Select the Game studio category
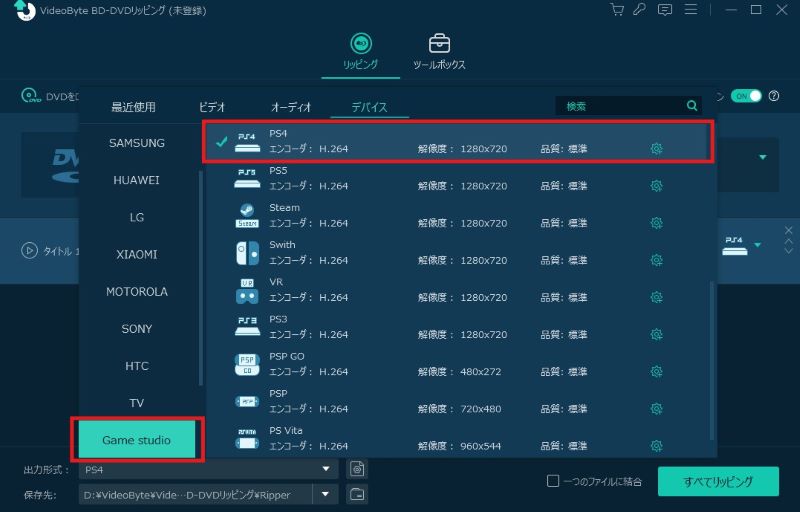The height and width of the screenshot is (512, 800). pyautogui.click(x=137, y=440)
